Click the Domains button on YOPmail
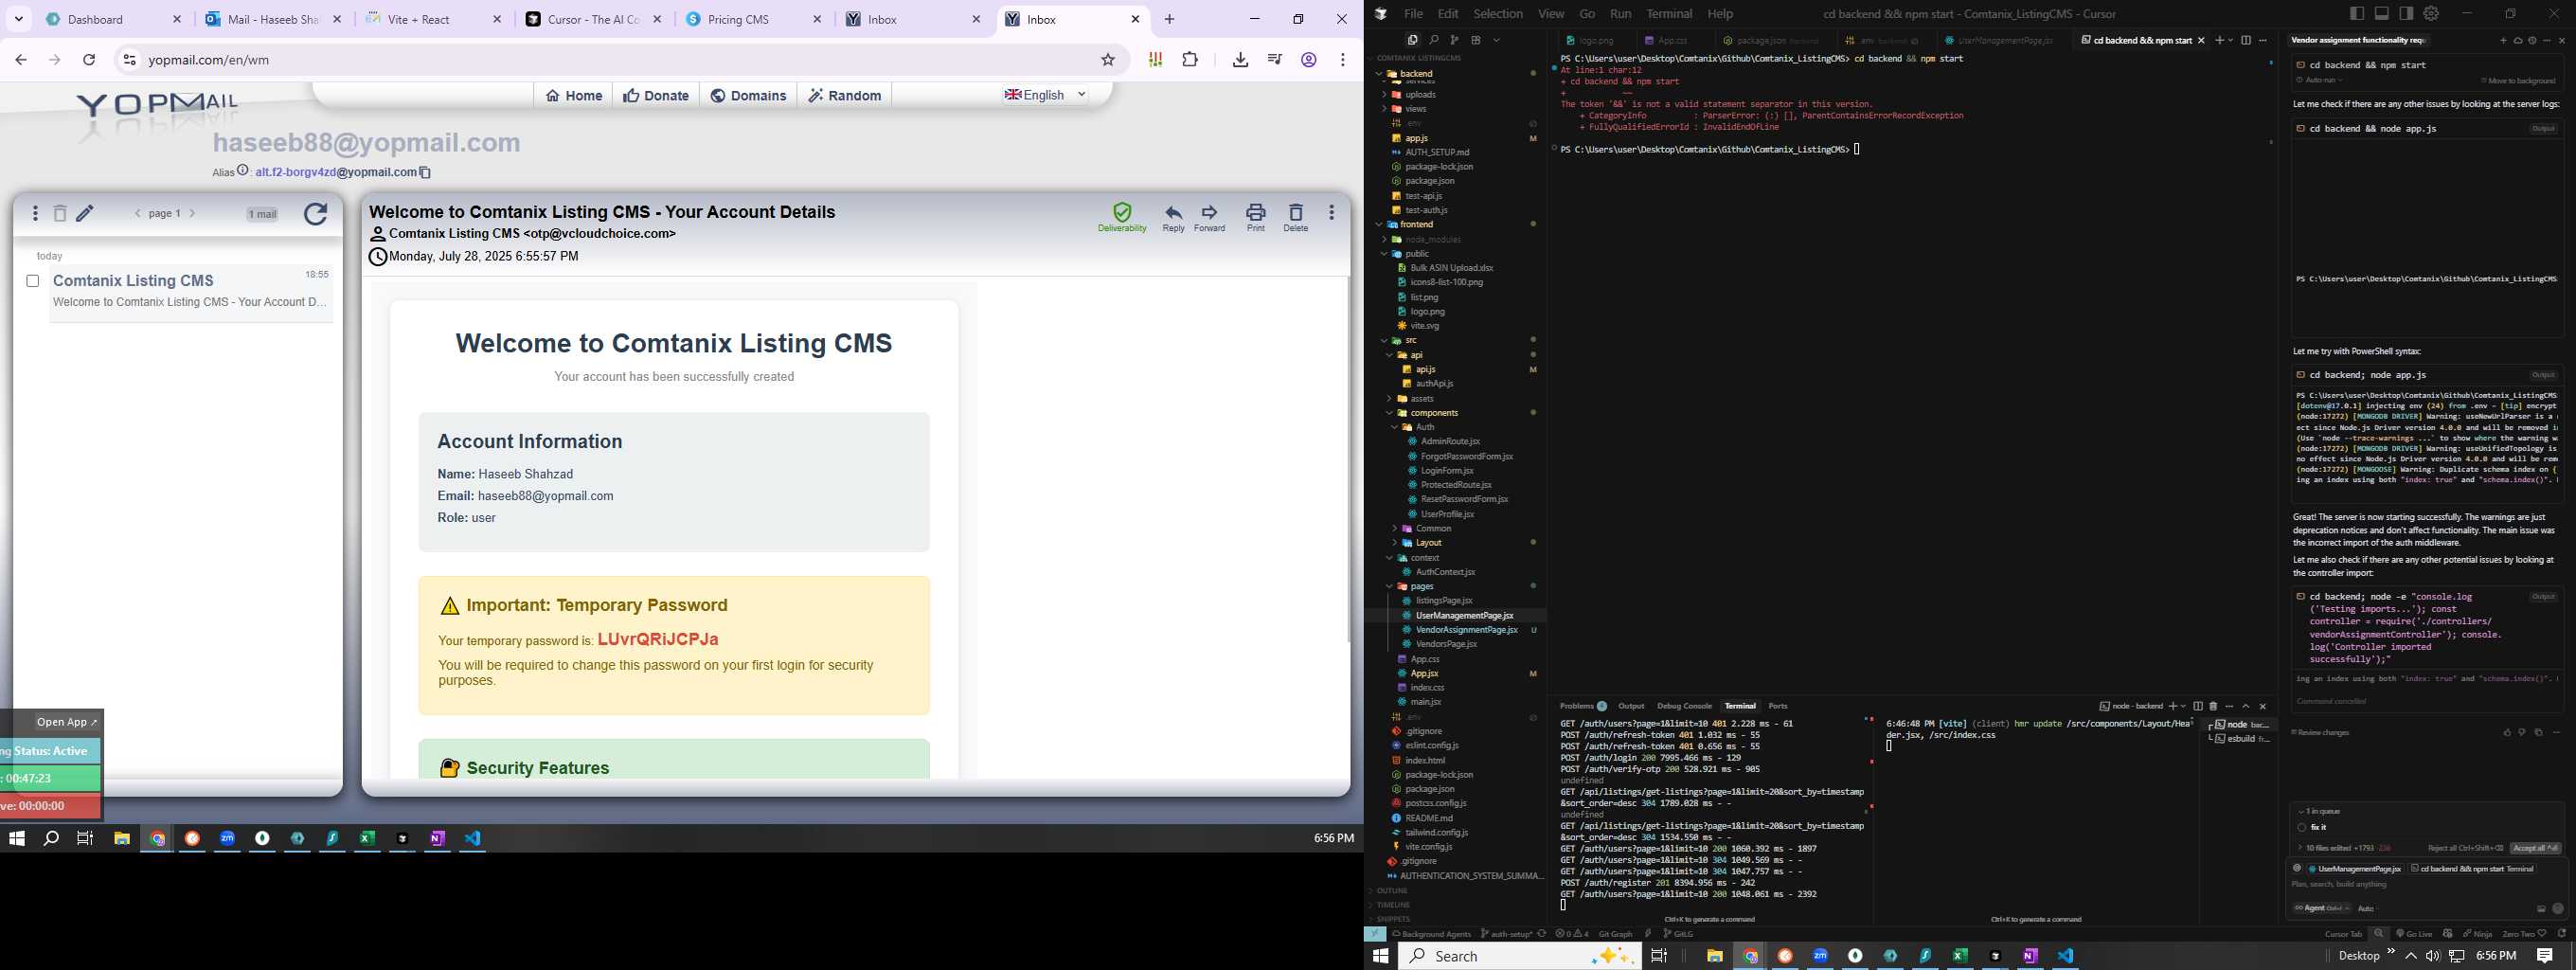 pos(748,95)
